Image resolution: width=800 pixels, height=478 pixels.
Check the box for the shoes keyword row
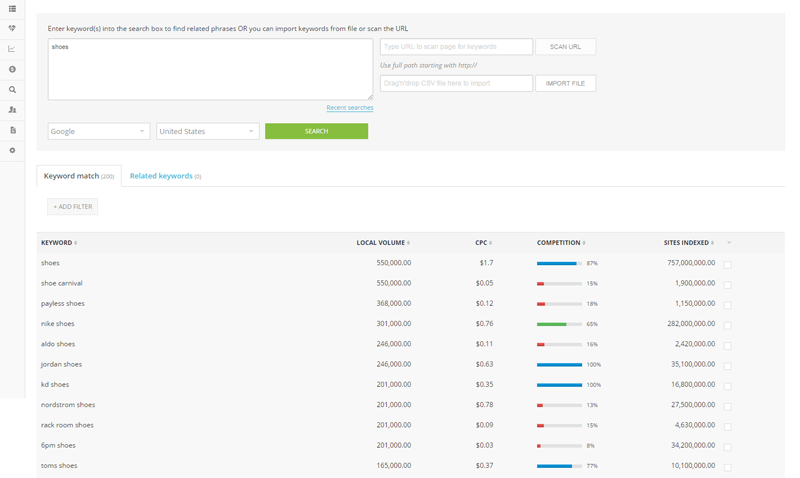coord(727,264)
